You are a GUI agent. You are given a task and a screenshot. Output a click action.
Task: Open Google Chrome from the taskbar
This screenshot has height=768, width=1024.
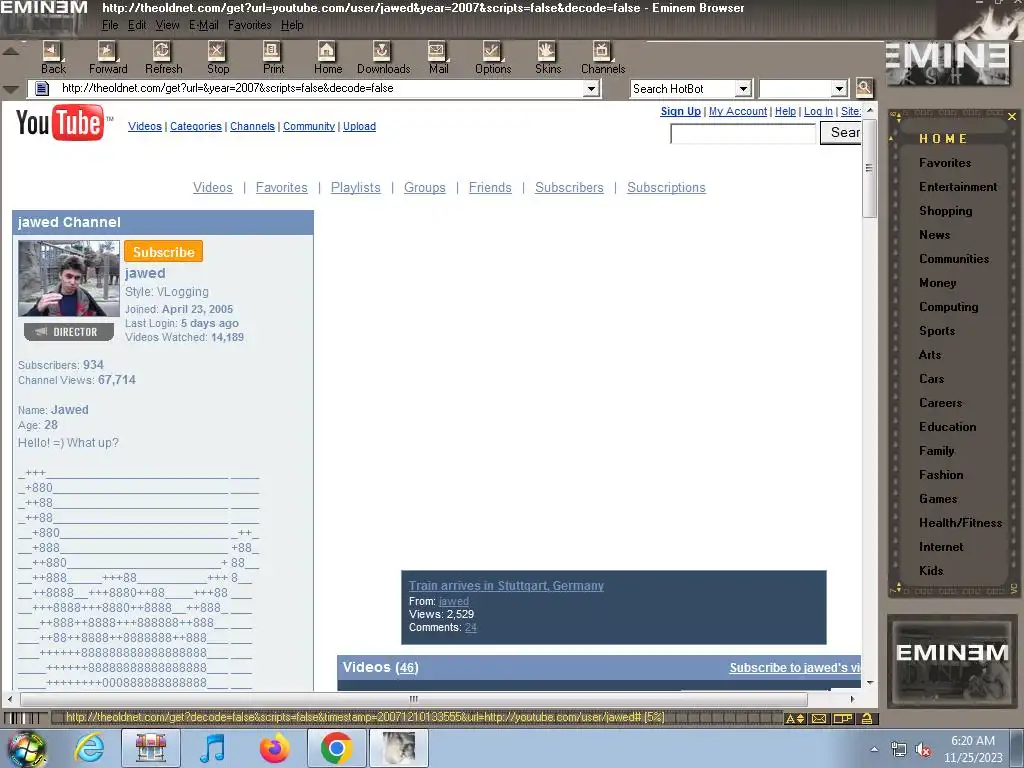pos(336,748)
